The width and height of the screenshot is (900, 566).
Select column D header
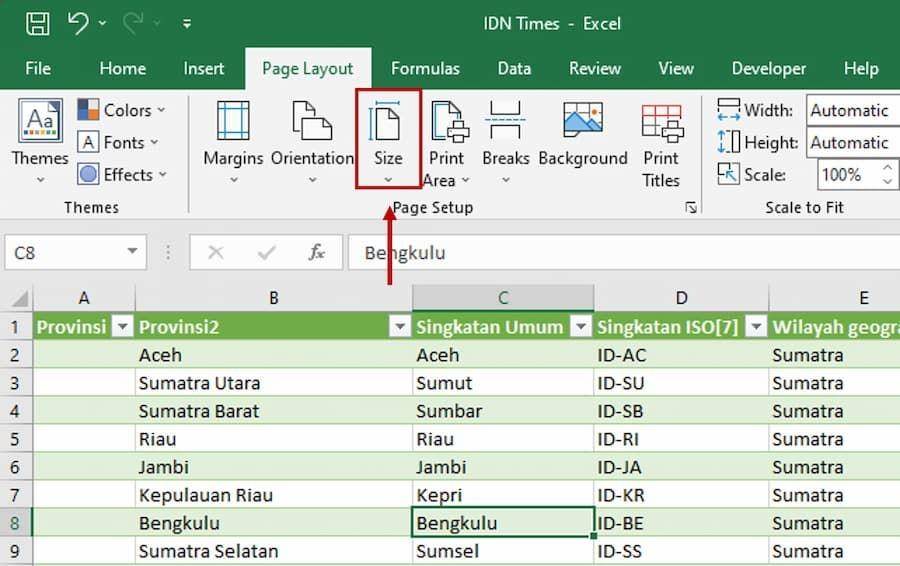click(x=681, y=298)
